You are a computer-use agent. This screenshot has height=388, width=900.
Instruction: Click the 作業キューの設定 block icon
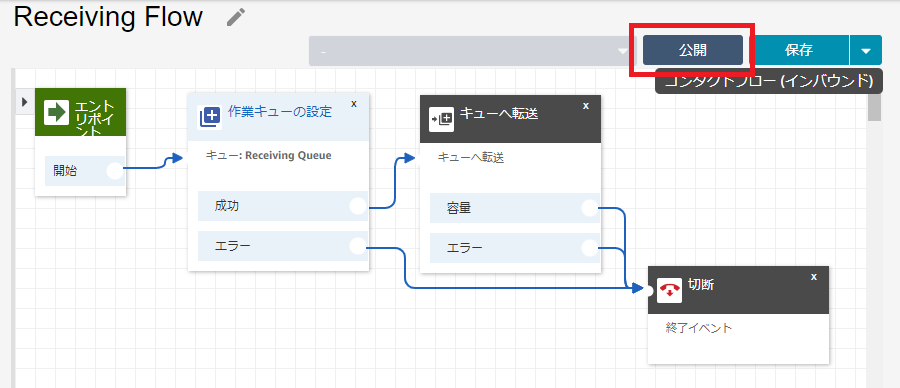[x=210, y=117]
